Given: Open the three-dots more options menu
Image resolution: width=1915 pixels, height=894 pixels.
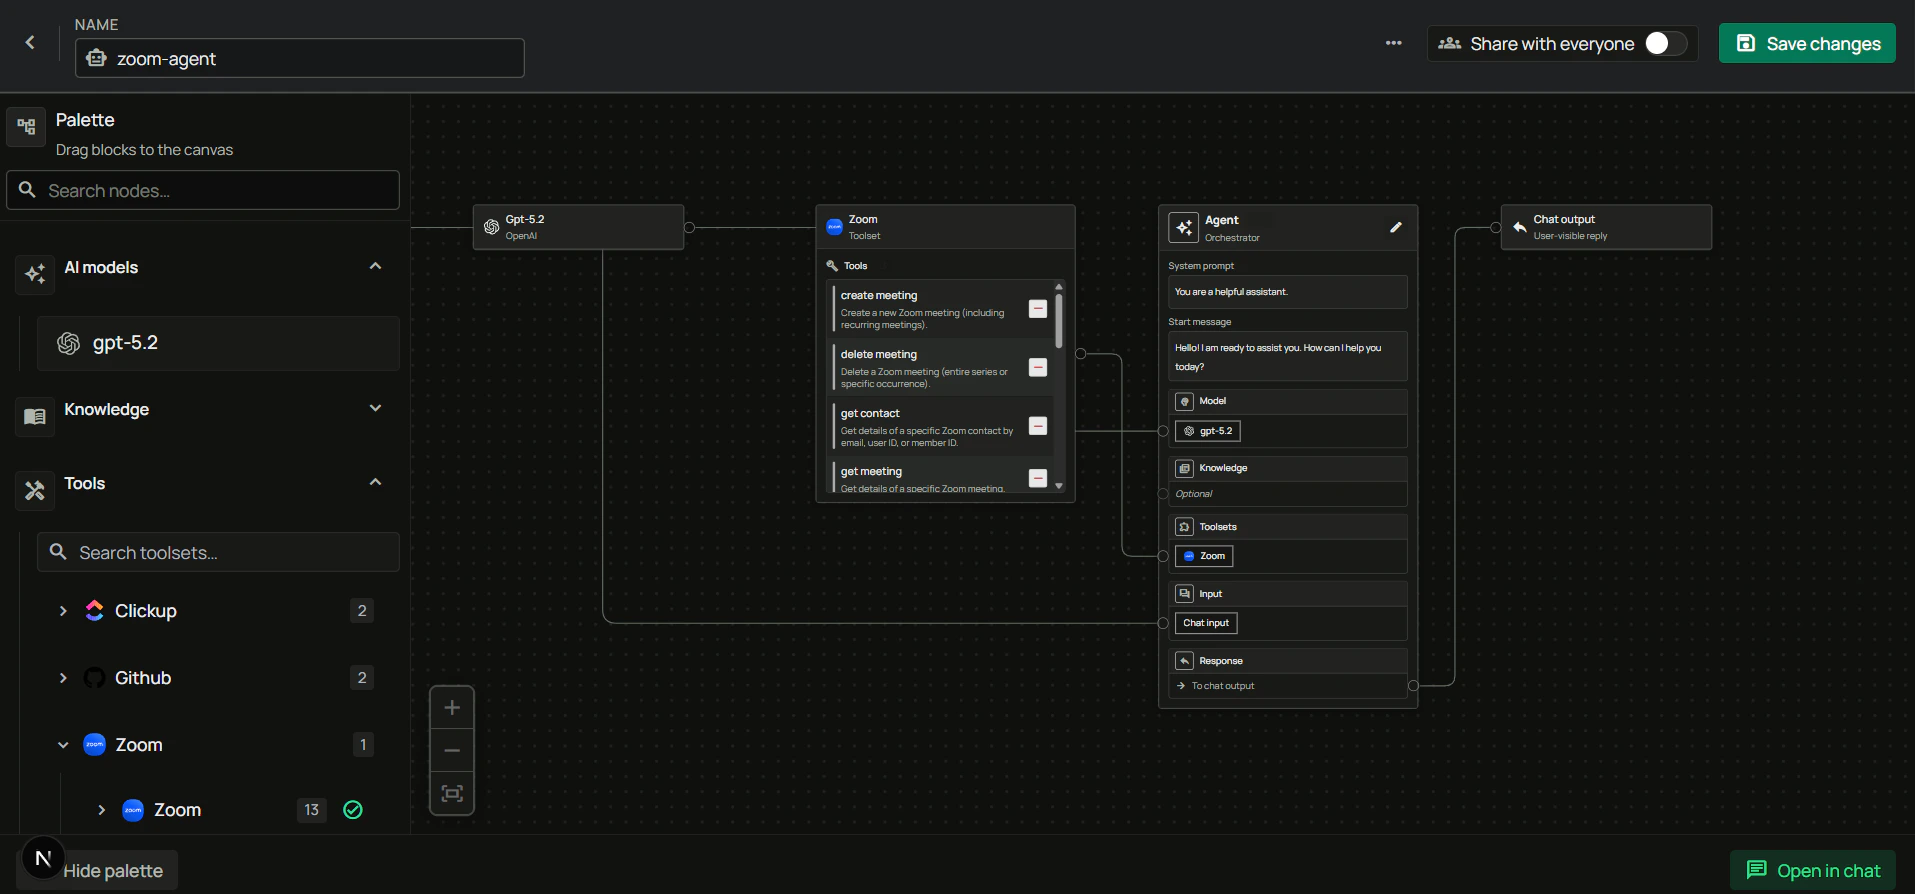Looking at the screenshot, I should pos(1393,43).
